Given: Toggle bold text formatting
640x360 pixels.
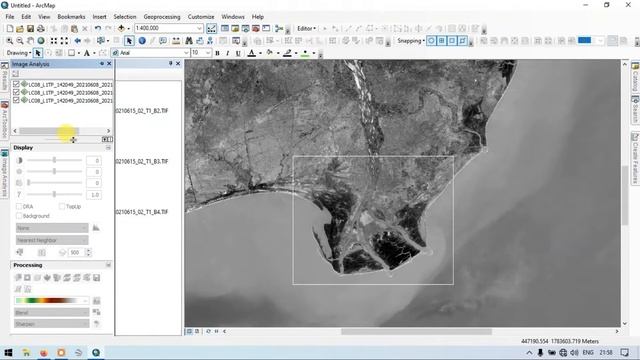Looking at the screenshot, I should (217, 53).
